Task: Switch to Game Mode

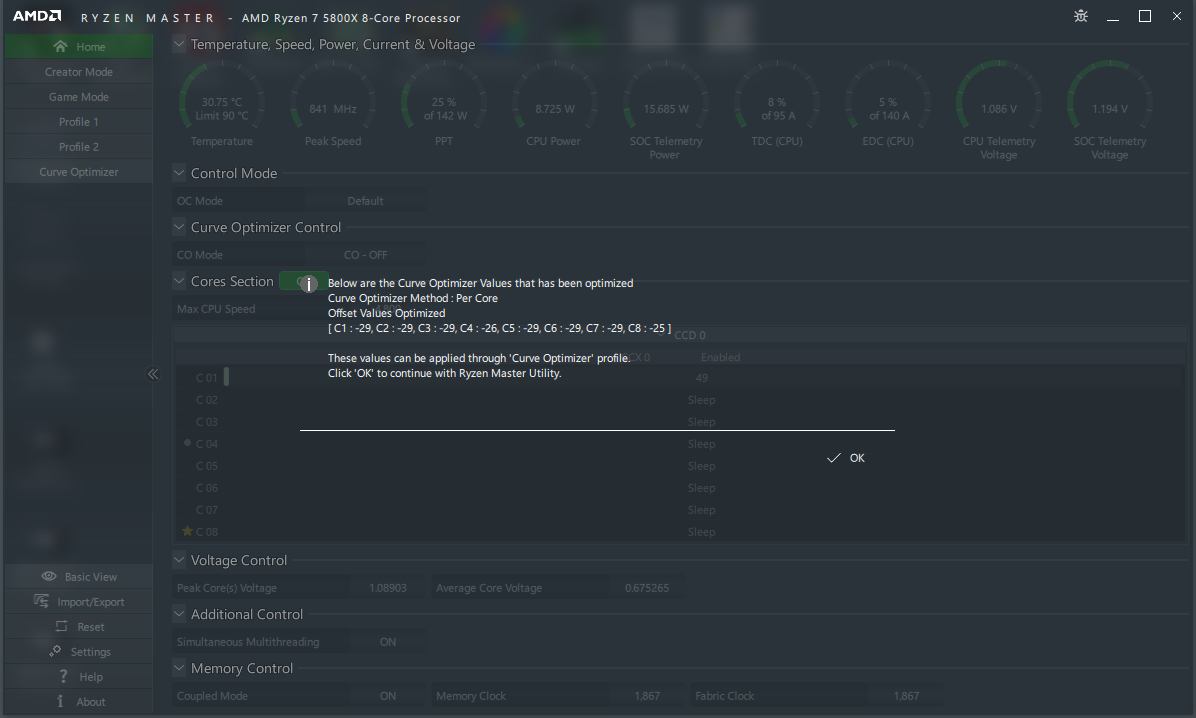Action: pyautogui.click(x=79, y=97)
